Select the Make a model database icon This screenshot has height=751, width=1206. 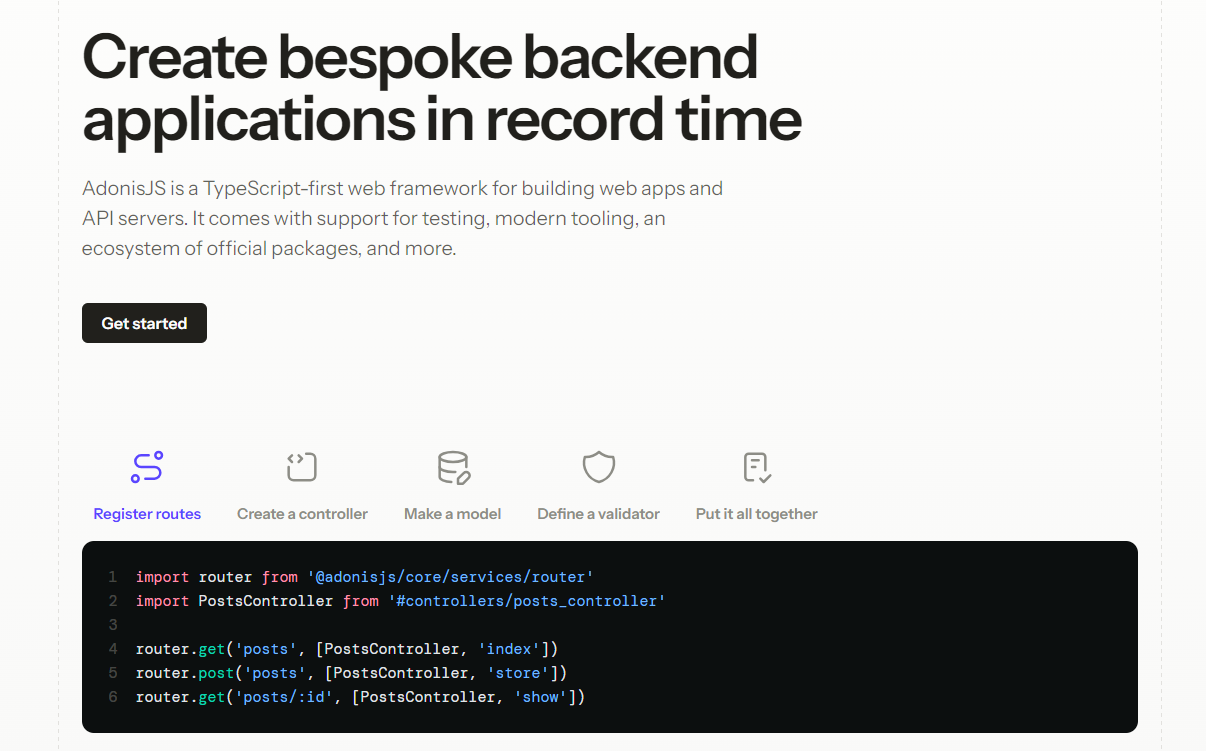click(453, 467)
